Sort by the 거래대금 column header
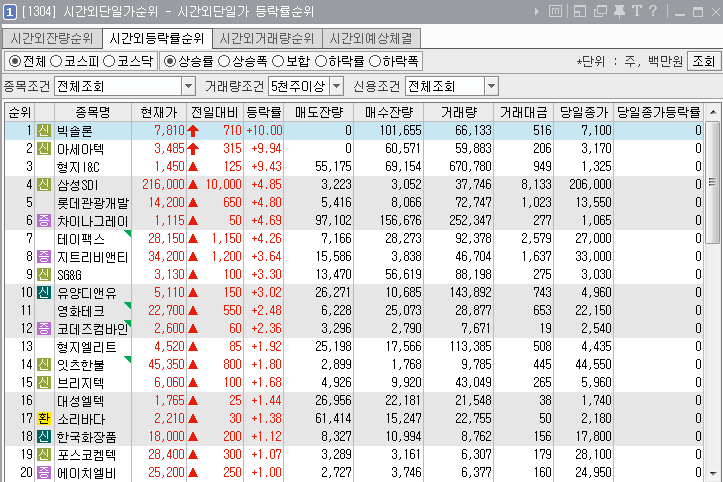723x482 pixels. click(x=523, y=112)
